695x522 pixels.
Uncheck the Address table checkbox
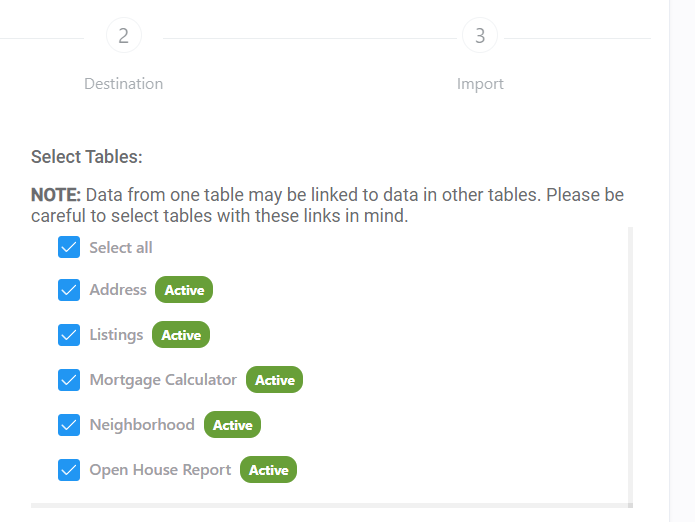point(69,290)
